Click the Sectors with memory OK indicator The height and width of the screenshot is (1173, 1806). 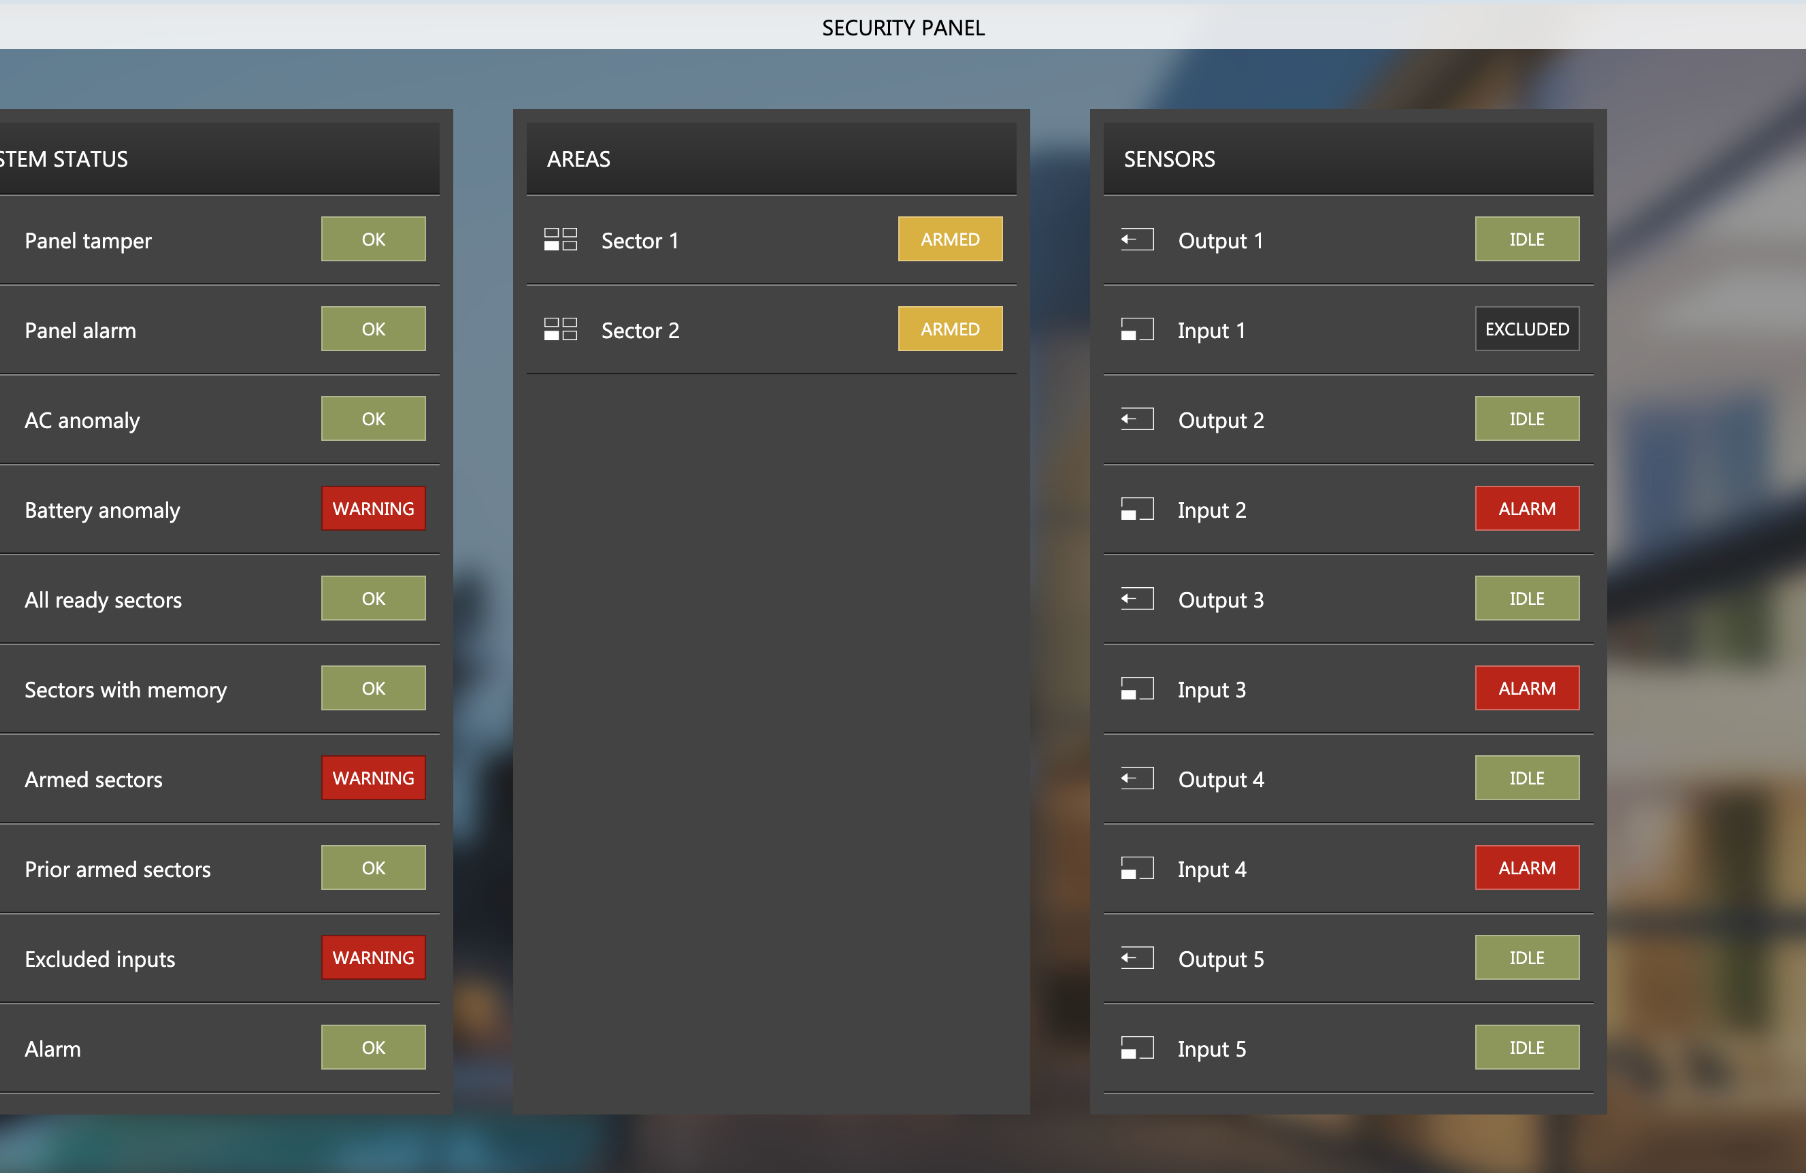point(373,689)
